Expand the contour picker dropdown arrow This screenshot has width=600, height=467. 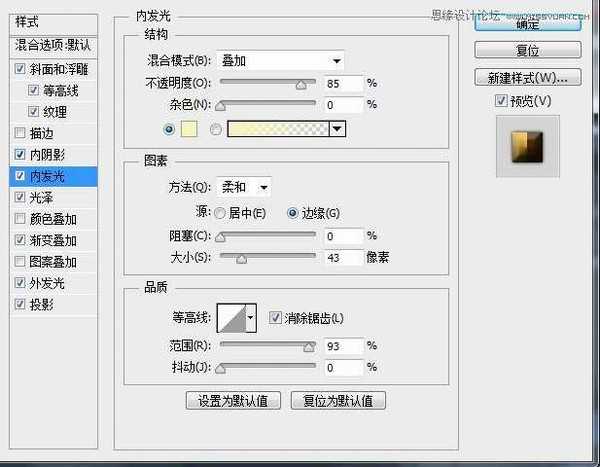tap(250, 319)
